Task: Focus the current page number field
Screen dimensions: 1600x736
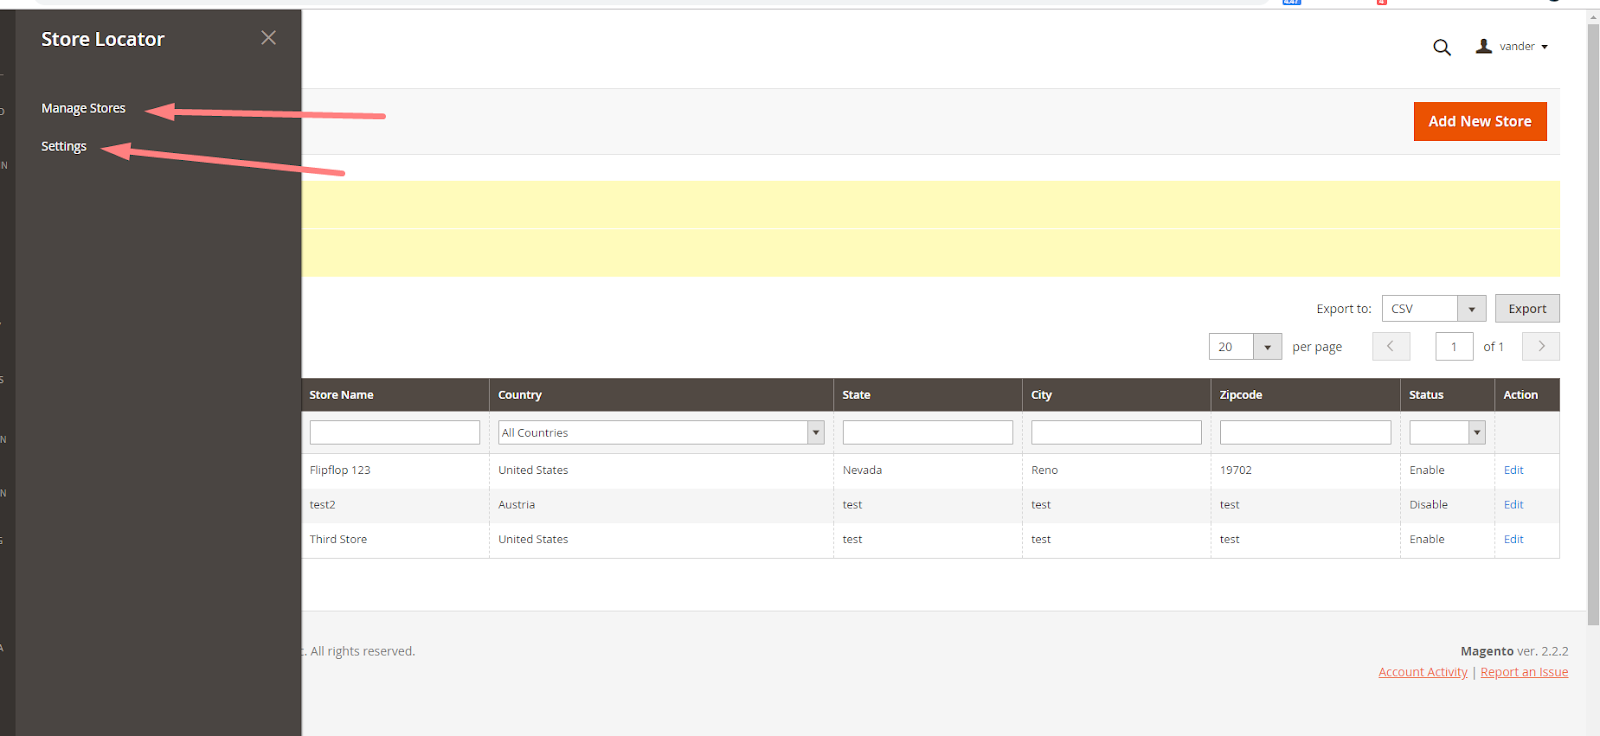Action: point(1454,347)
